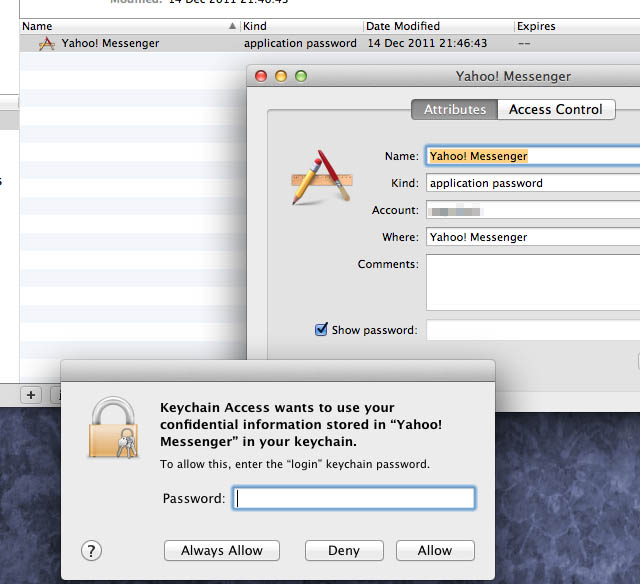Click the plus button to add keychain item

[x=31, y=395]
